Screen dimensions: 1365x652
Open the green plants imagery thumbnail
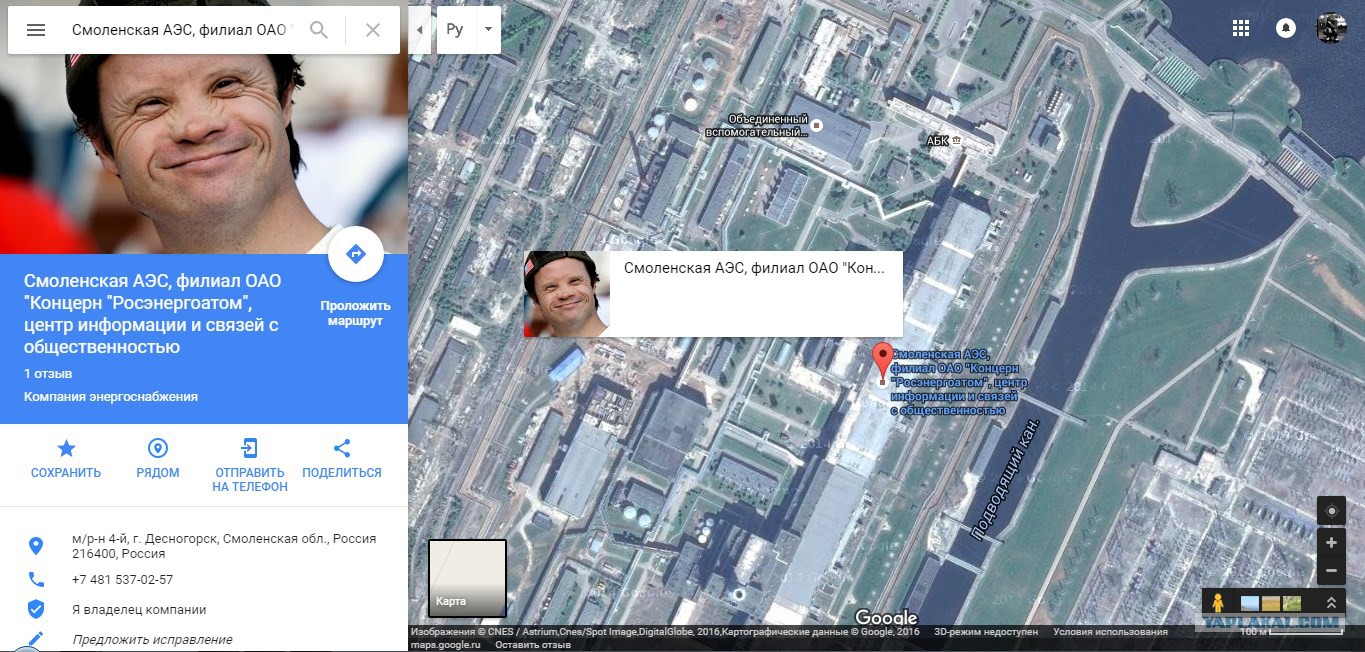1292,603
